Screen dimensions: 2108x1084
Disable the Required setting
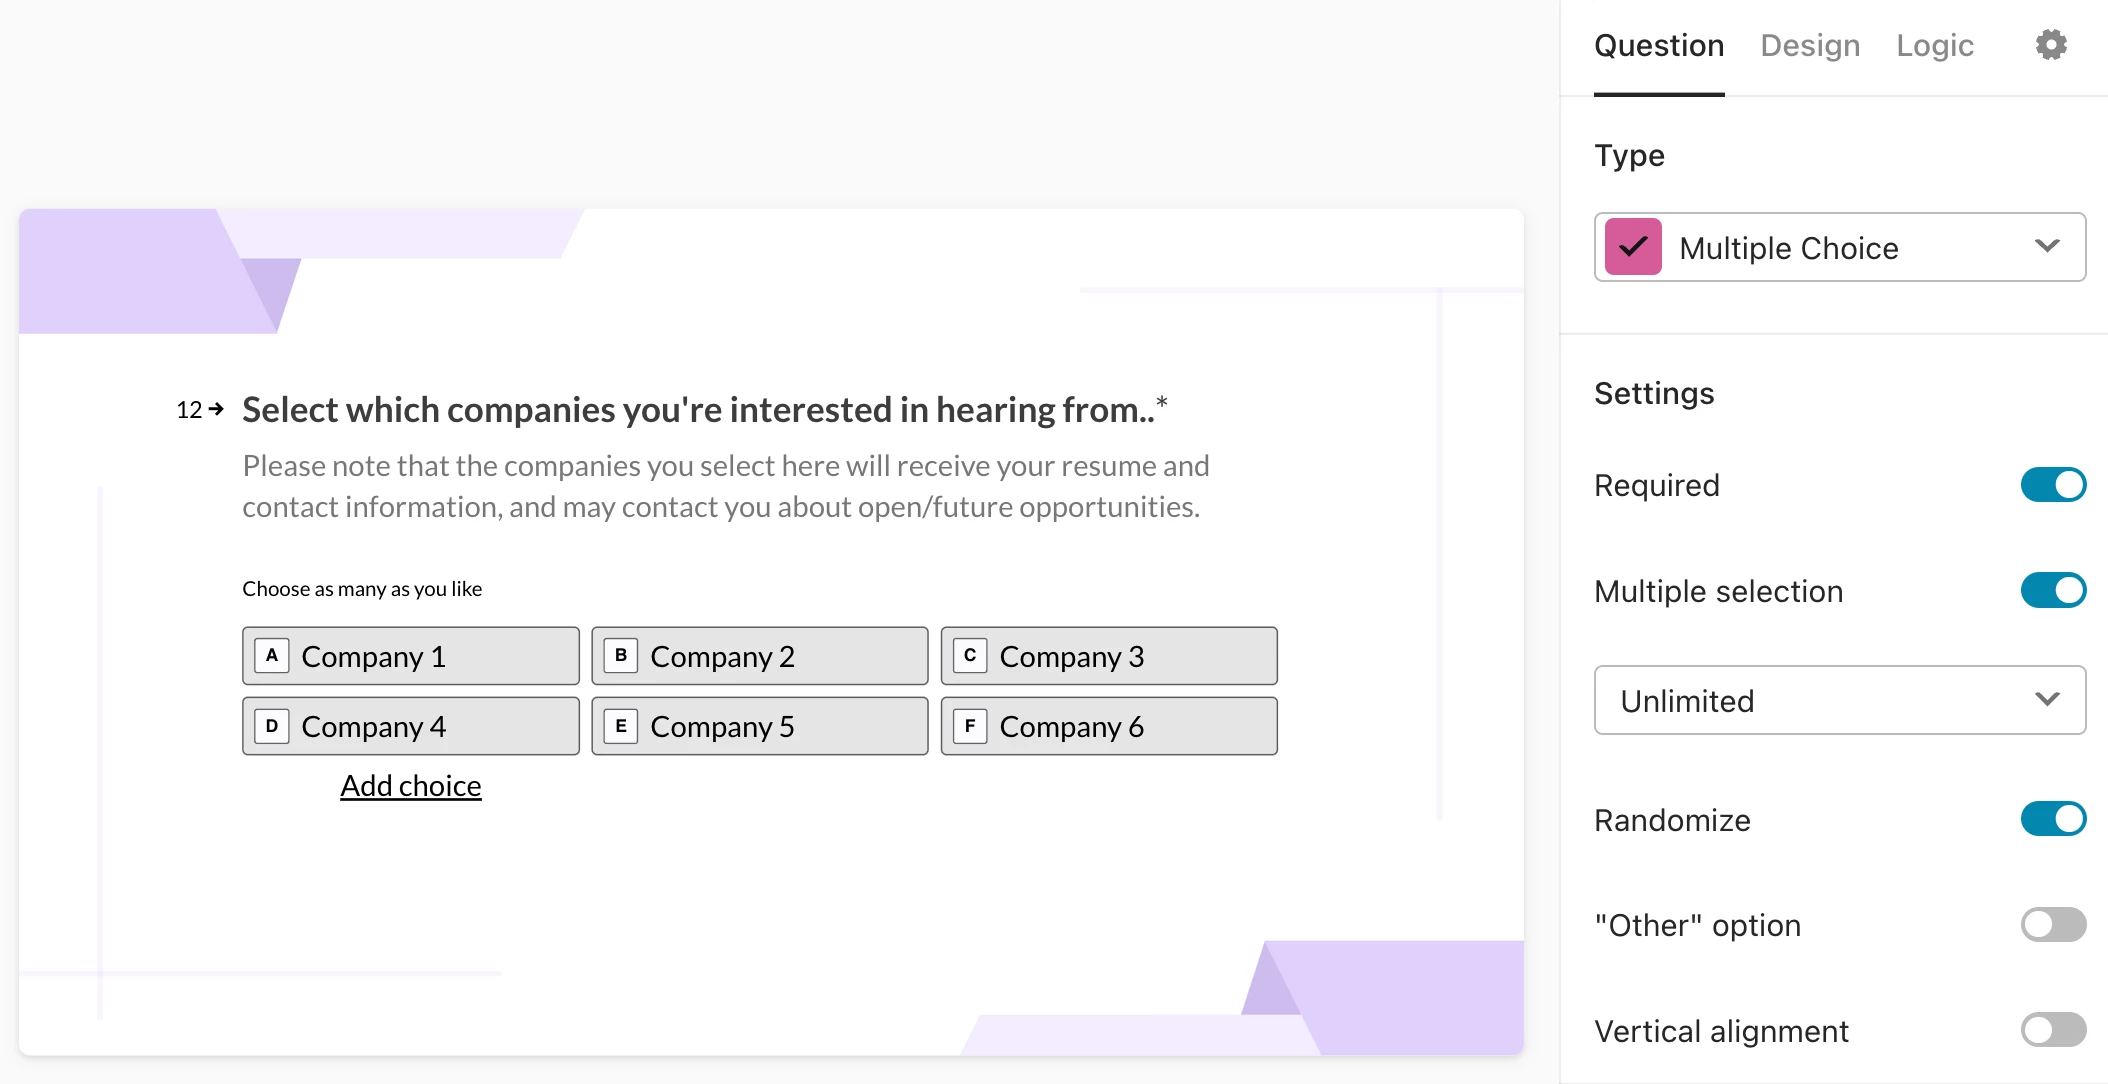tap(2052, 485)
